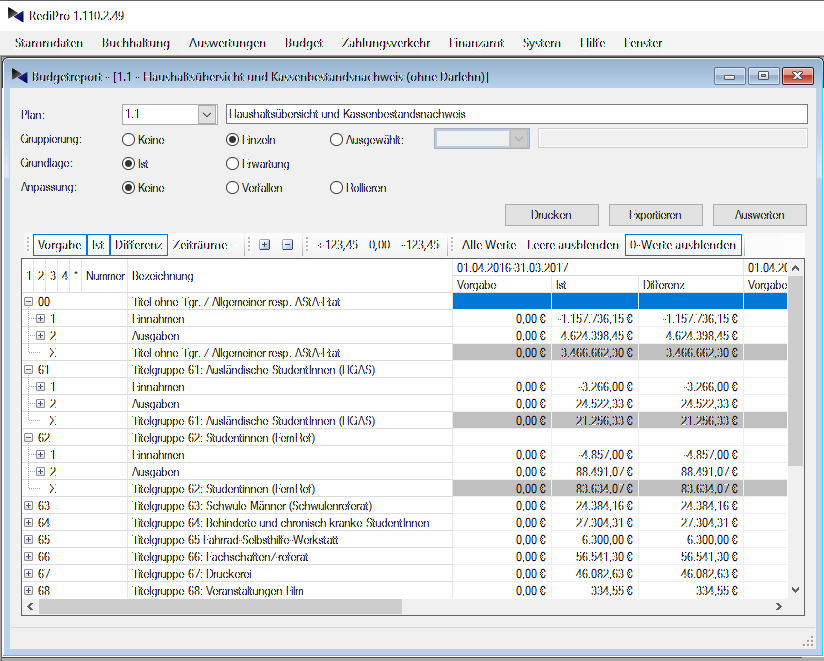Screen dimensions: 824x661
Task: Open the Zeiträume dropdown menu
Action: 206,245
